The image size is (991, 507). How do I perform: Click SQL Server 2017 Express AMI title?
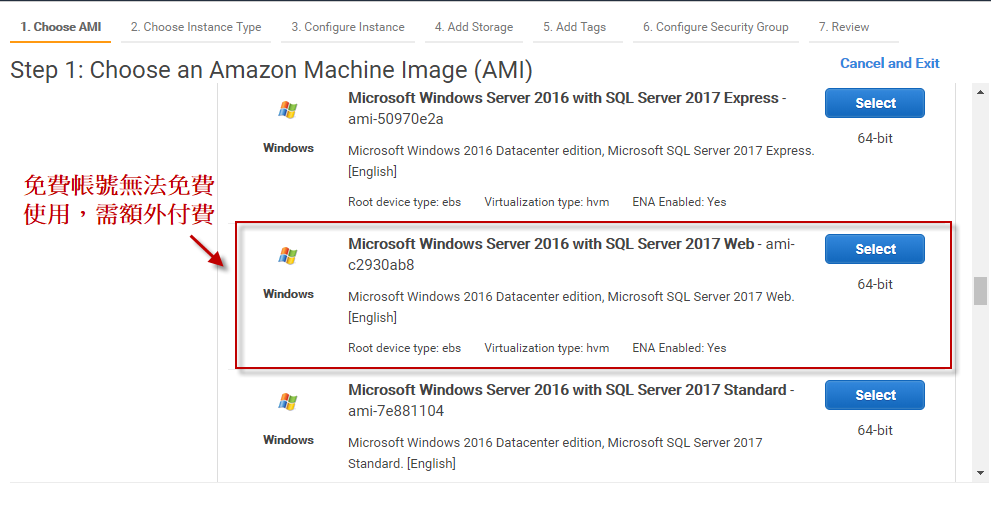tap(563, 98)
